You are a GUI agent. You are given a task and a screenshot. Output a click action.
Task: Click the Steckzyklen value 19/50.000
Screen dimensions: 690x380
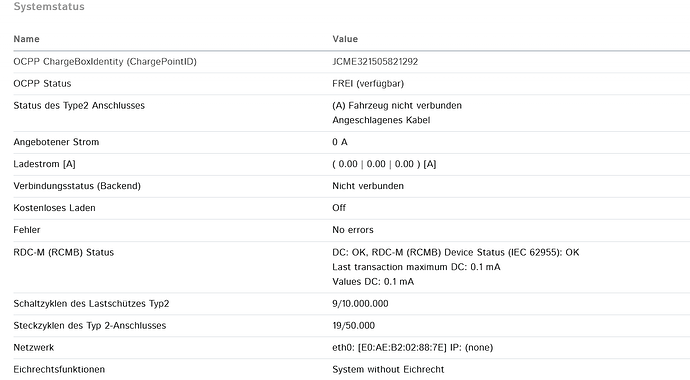pos(354,325)
